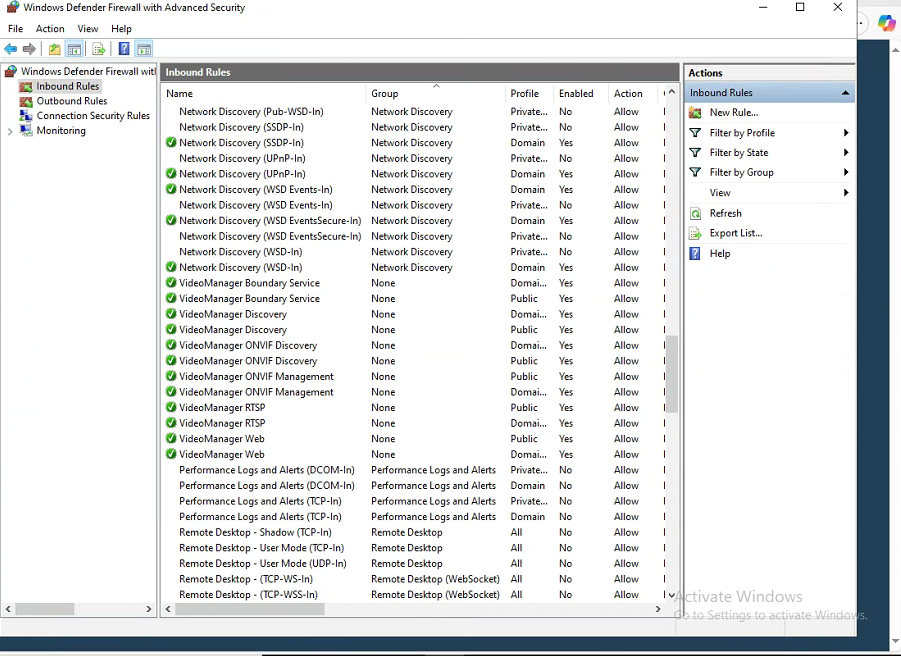The image size is (901, 656).
Task: Click Refresh in Actions pane
Action: pyautogui.click(x=726, y=213)
